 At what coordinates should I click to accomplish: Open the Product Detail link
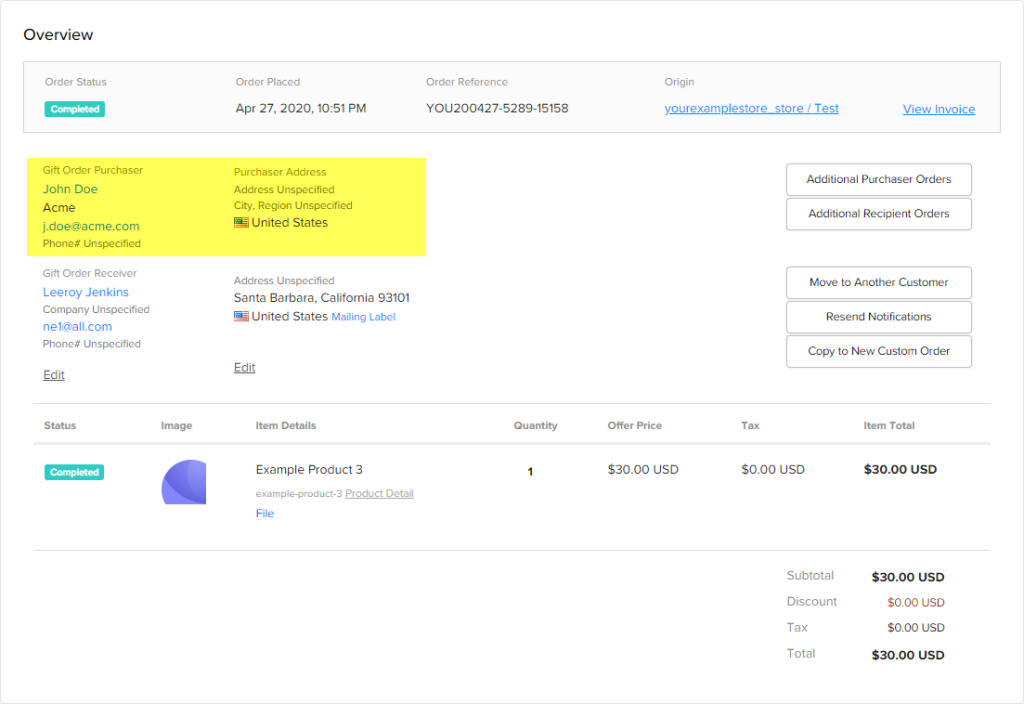tap(379, 494)
